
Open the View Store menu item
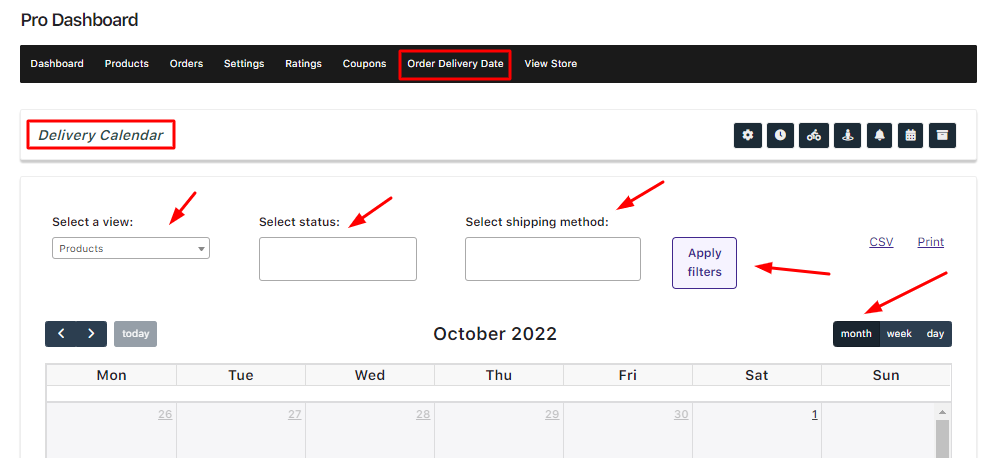(551, 64)
